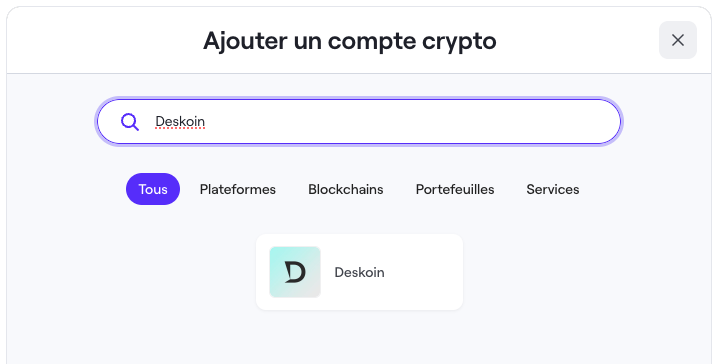Dismiss the dialog with the X icon

[678, 40]
